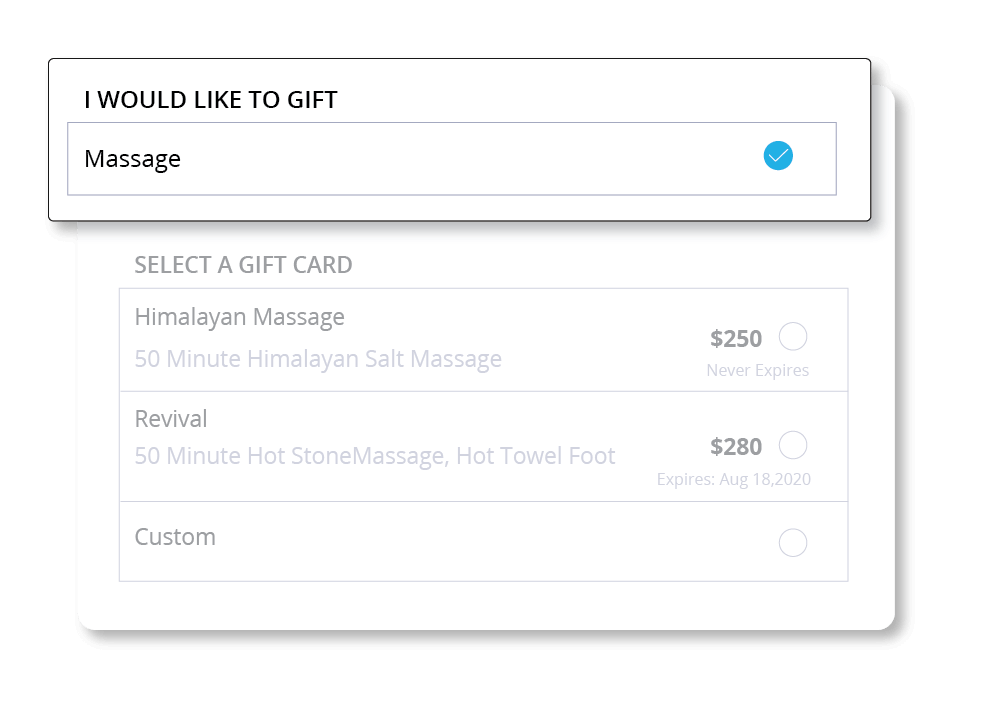Viewport: 1003px width, 725px height.
Task: Click the Never Expires label
Action: click(x=757, y=370)
